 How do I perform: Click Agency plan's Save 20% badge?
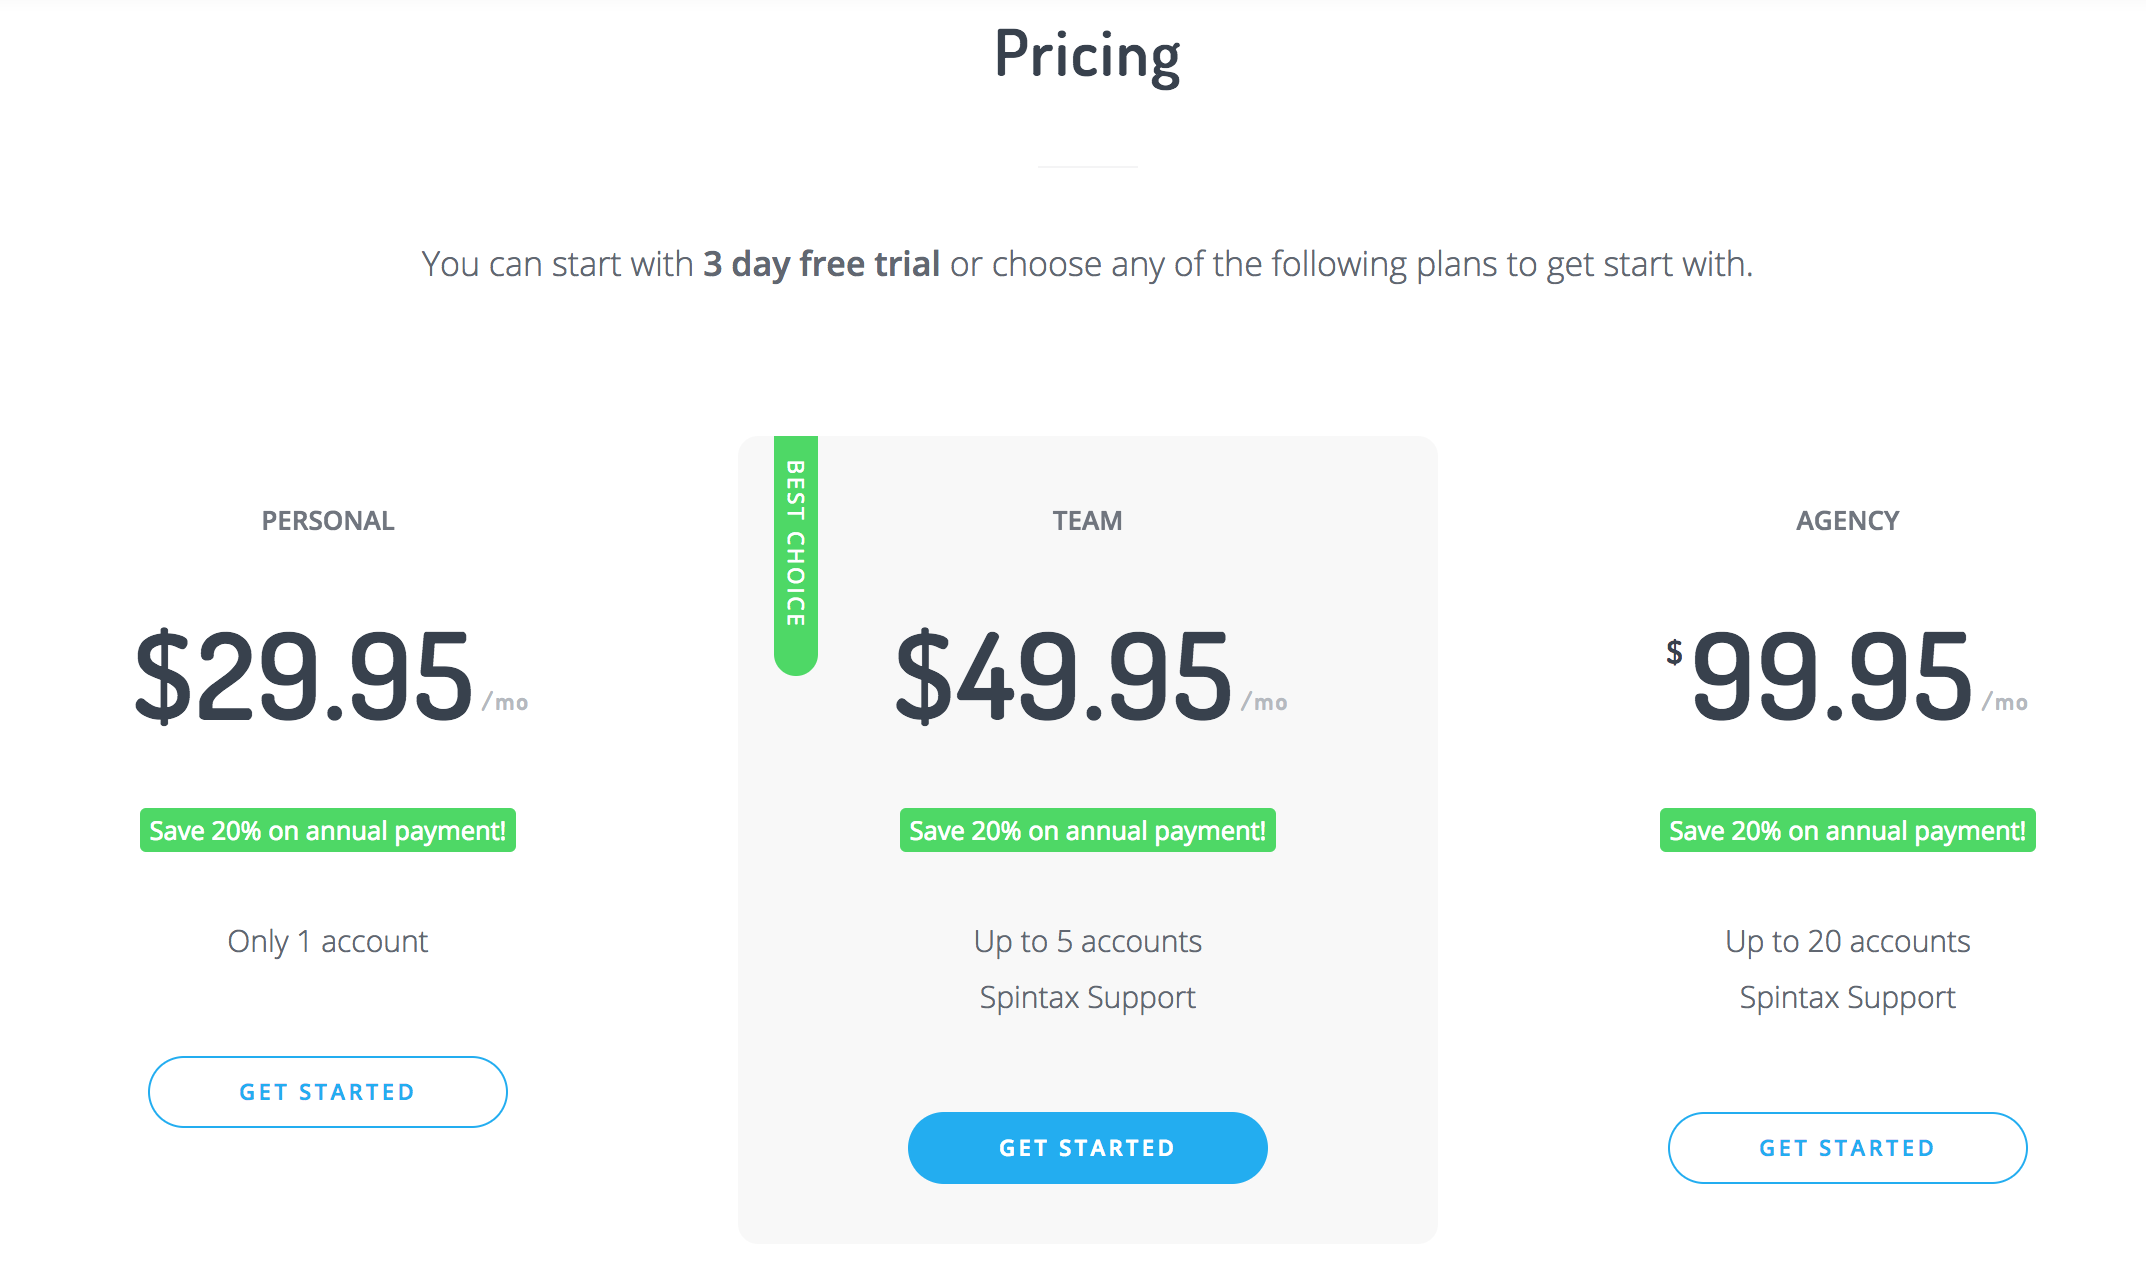tap(1847, 831)
